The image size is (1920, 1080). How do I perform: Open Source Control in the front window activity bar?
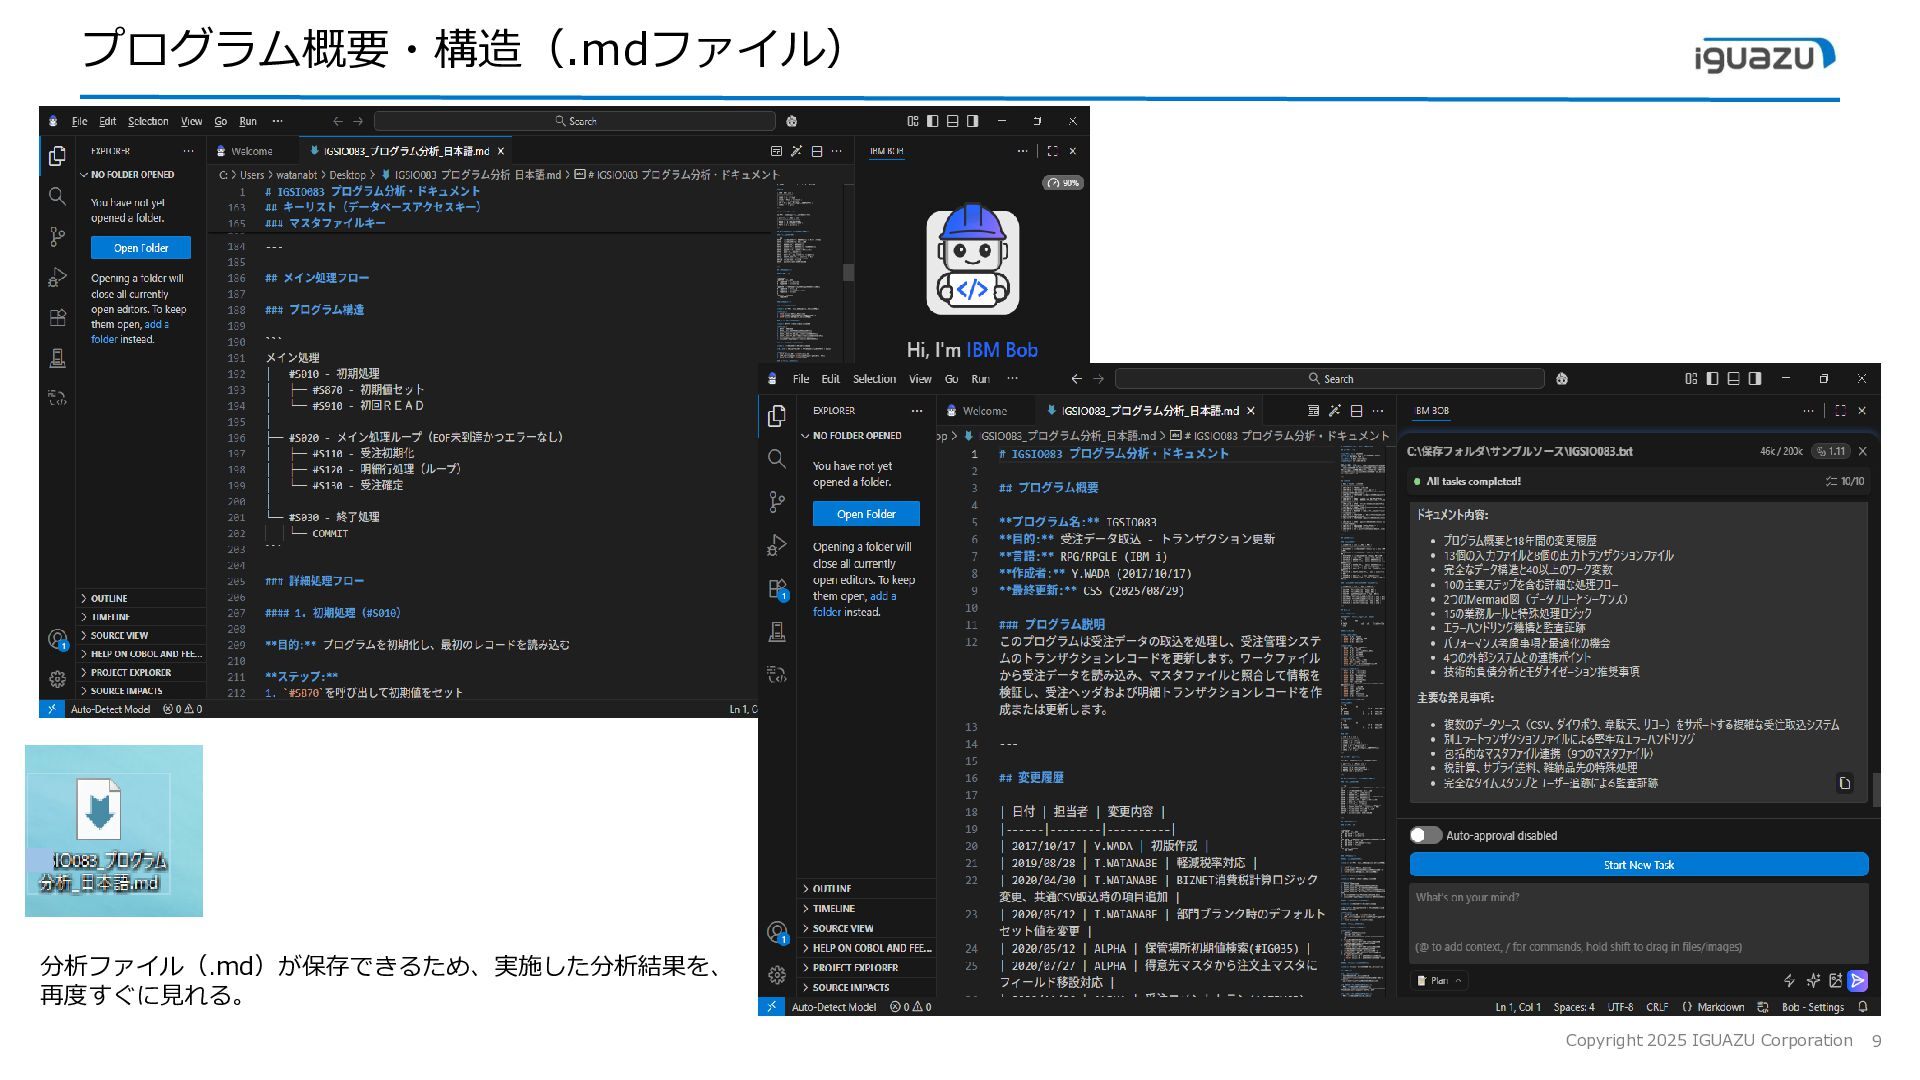pos(777,502)
